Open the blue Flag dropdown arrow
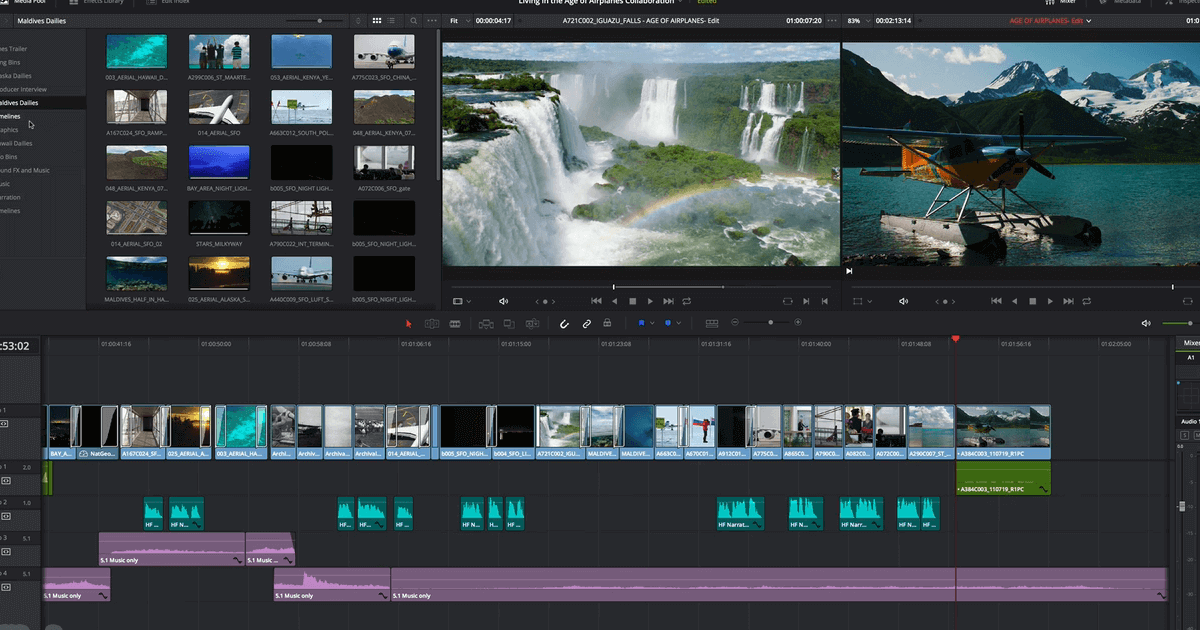The image size is (1200, 630). pyautogui.click(x=653, y=323)
